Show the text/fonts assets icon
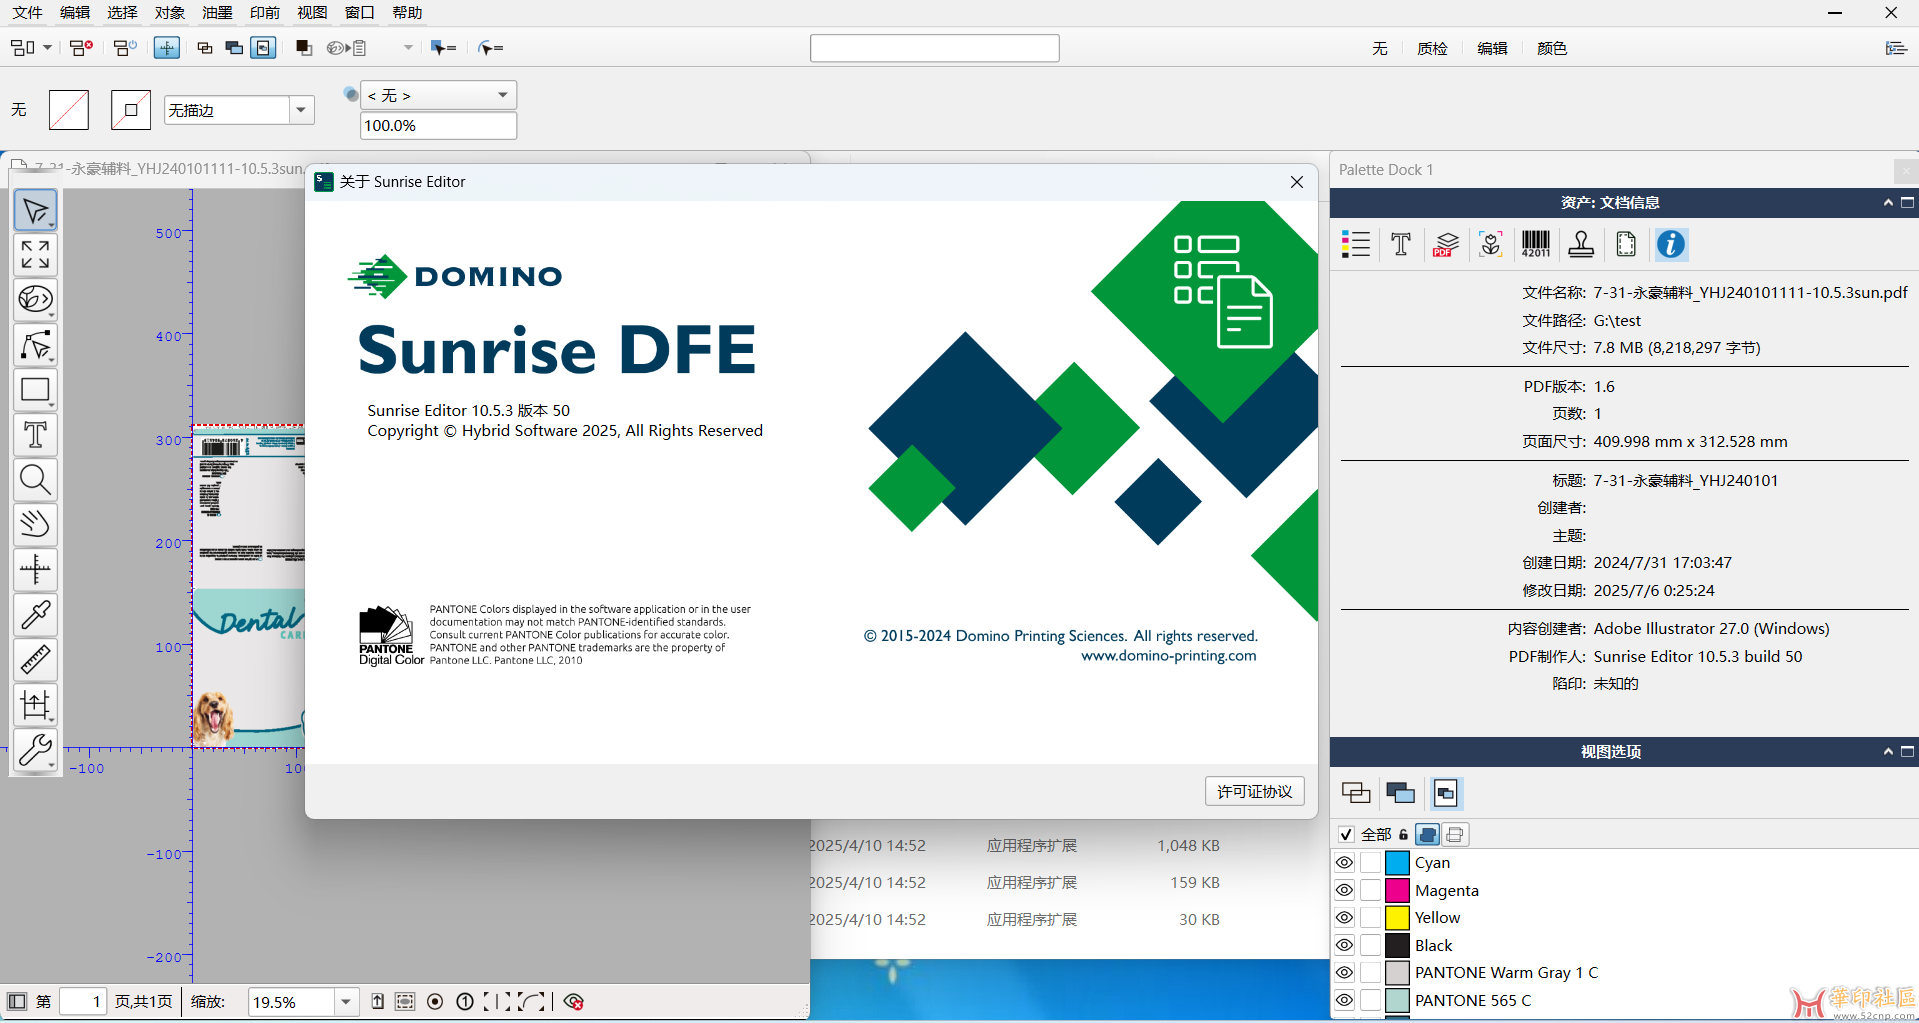The width and height of the screenshot is (1919, 1023). pyautogui.click(x=1401, y=244)
